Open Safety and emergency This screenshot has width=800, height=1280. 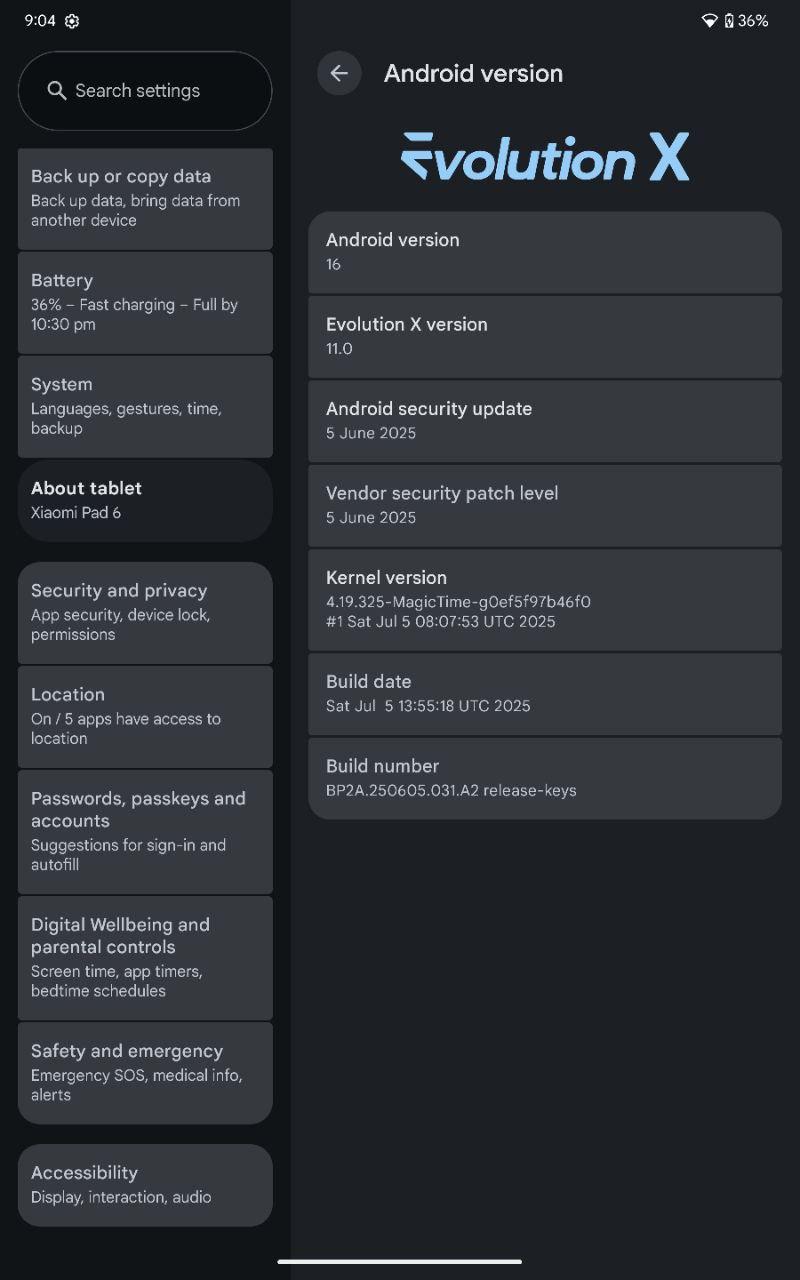click(145, 1072)
